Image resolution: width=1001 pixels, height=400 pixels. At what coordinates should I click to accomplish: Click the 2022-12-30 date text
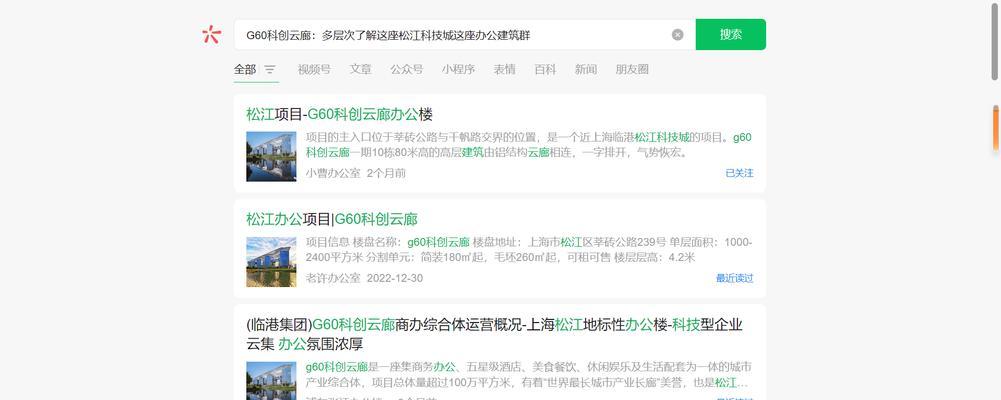[395, 278]
